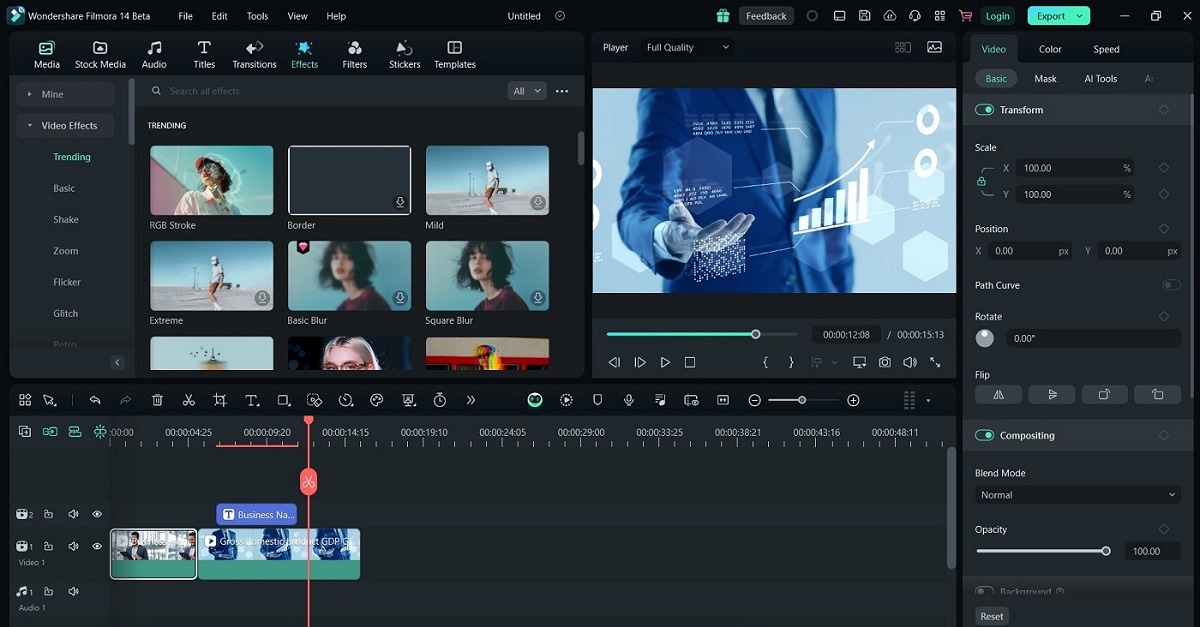Open the gift box icon
Screen dimensions: 1200x627
tap(723, 16)
